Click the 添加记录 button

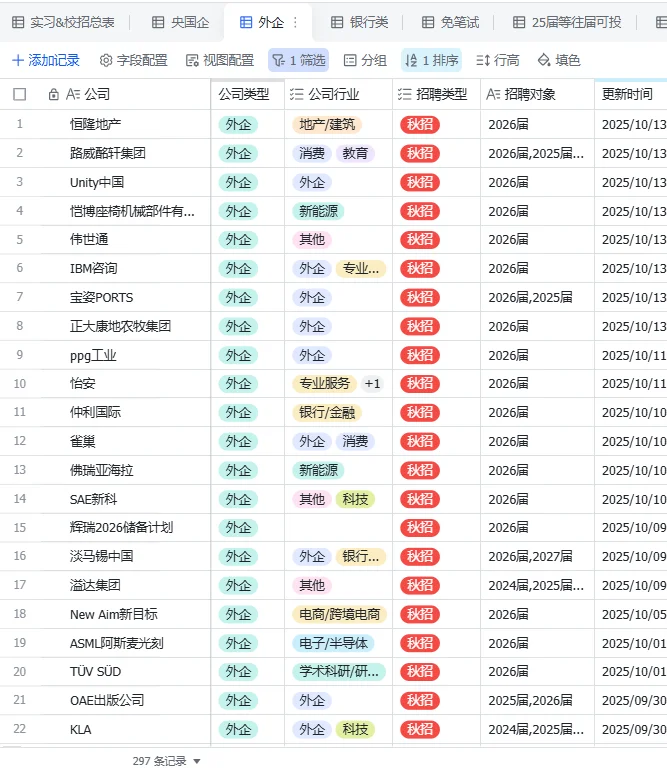pos(46,60)
